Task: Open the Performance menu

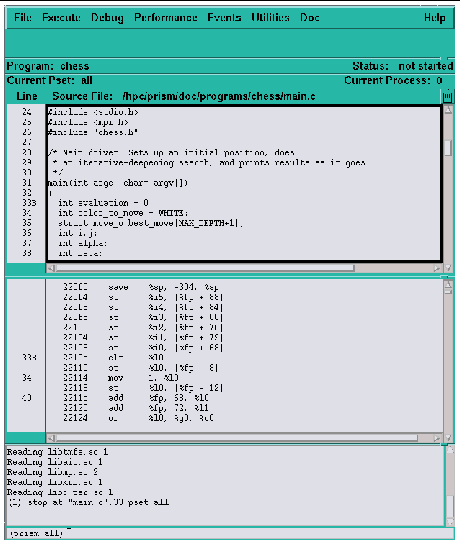Action: pyautogui.click(x=165, y=17)
